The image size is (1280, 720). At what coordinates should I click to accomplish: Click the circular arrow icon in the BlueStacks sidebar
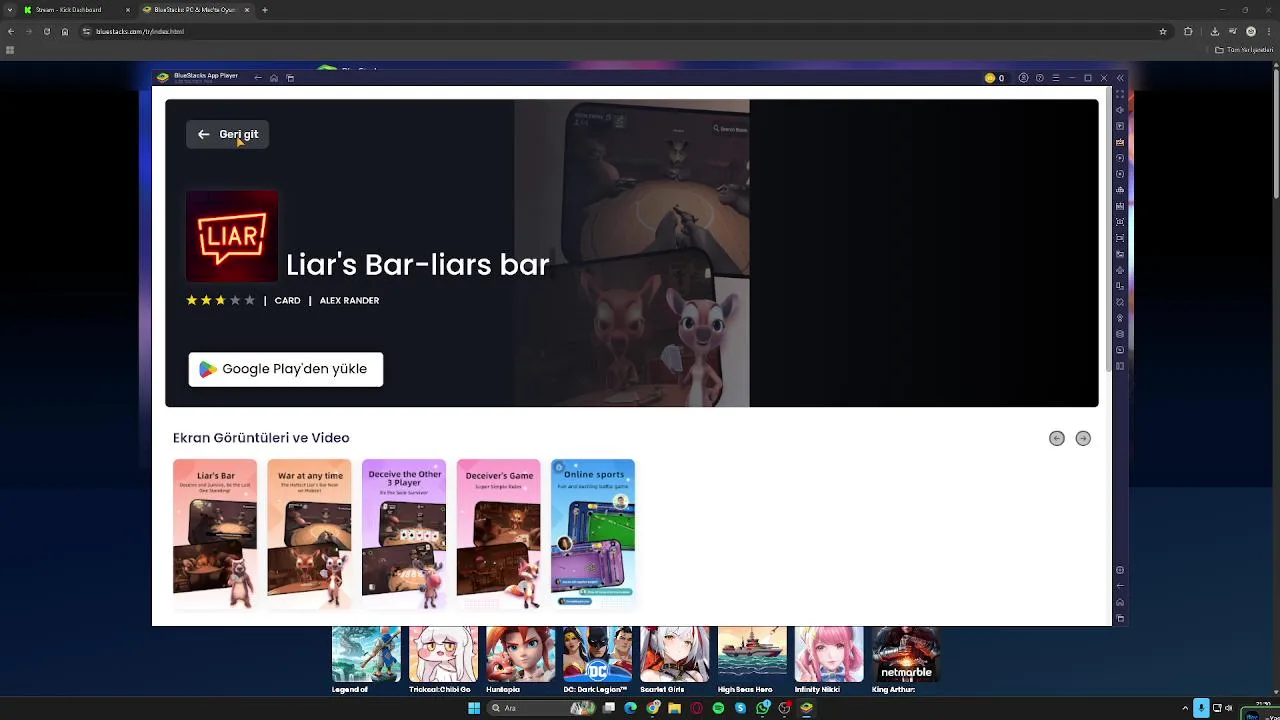coord(1120,158)
